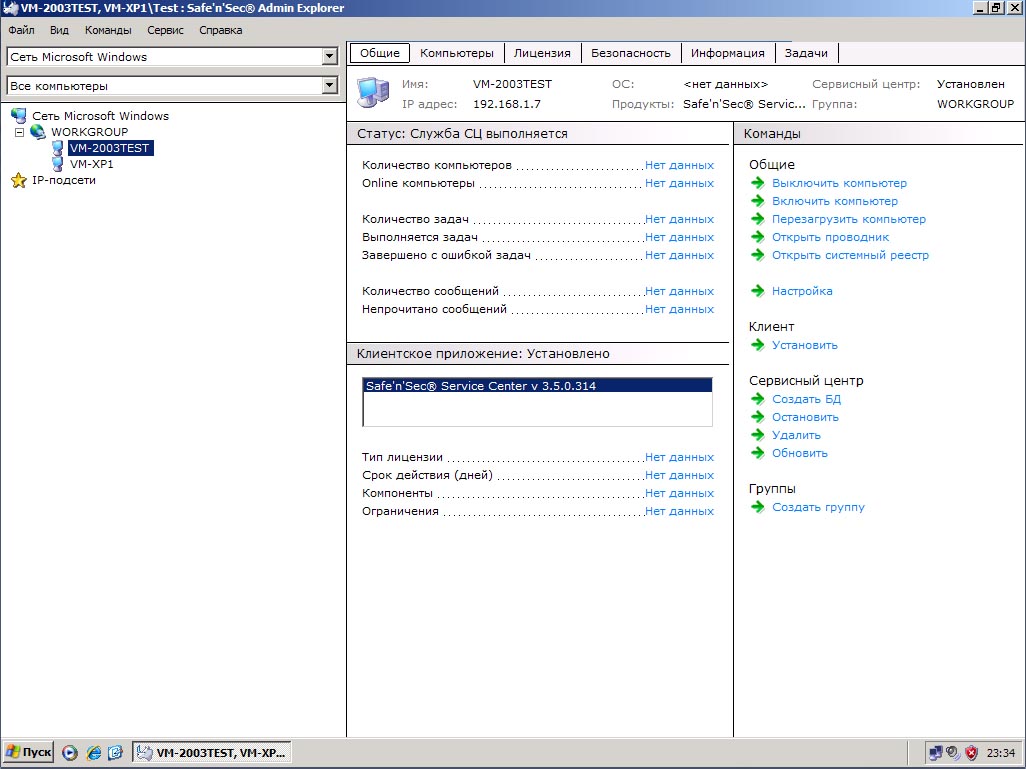The height and width of the screenshot is (769, 1026).
Task: Click the Остановить service center link
Action: (x=805, y=417)
